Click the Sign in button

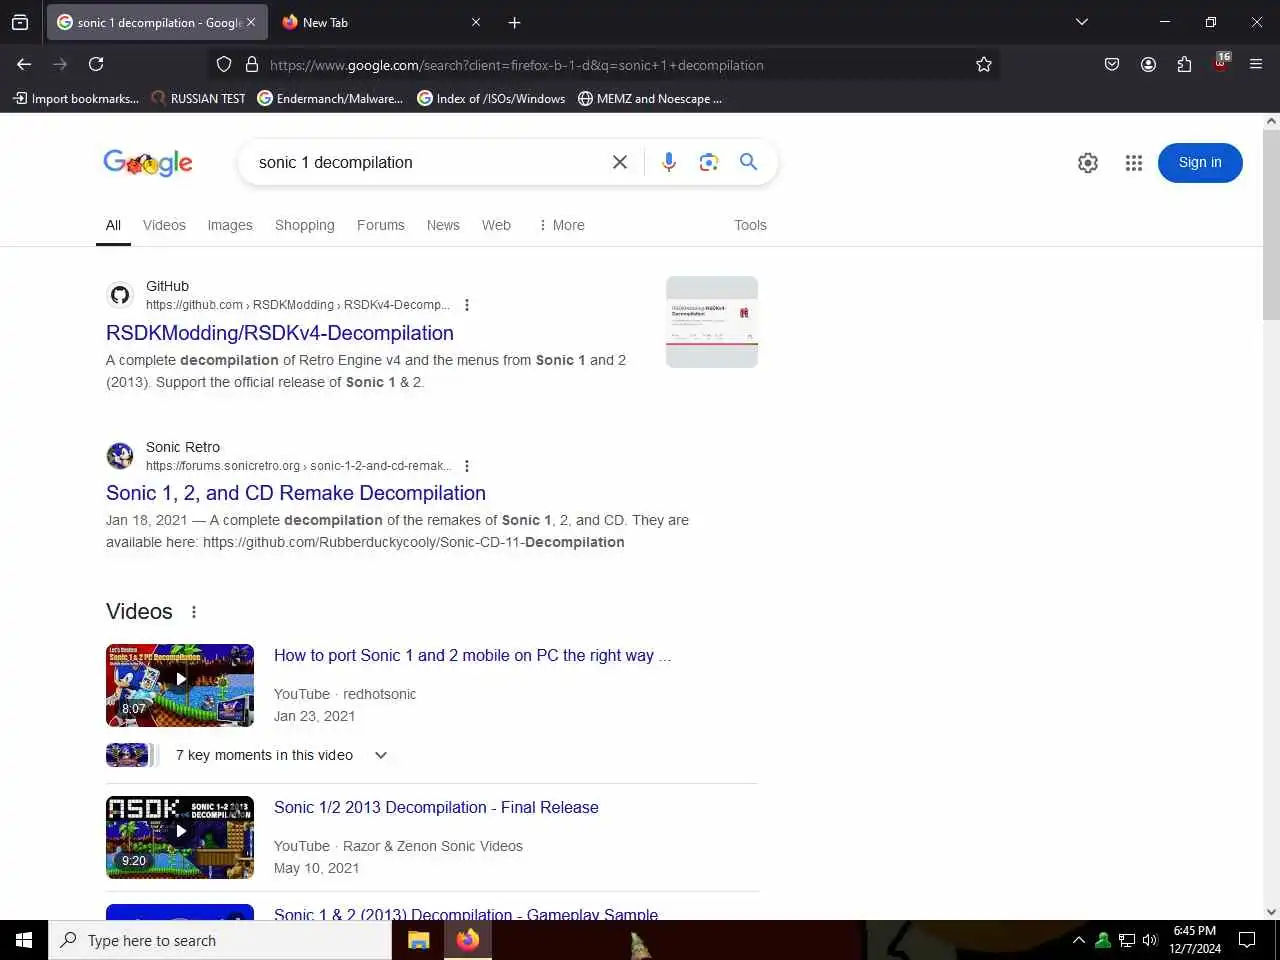[x=1200, y=163]
